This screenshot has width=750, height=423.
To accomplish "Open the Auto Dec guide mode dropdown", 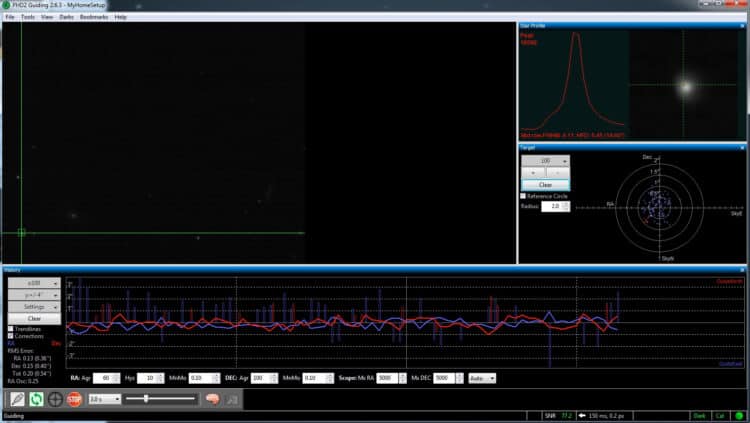I will pyautogui.click(x=482, y=378).
